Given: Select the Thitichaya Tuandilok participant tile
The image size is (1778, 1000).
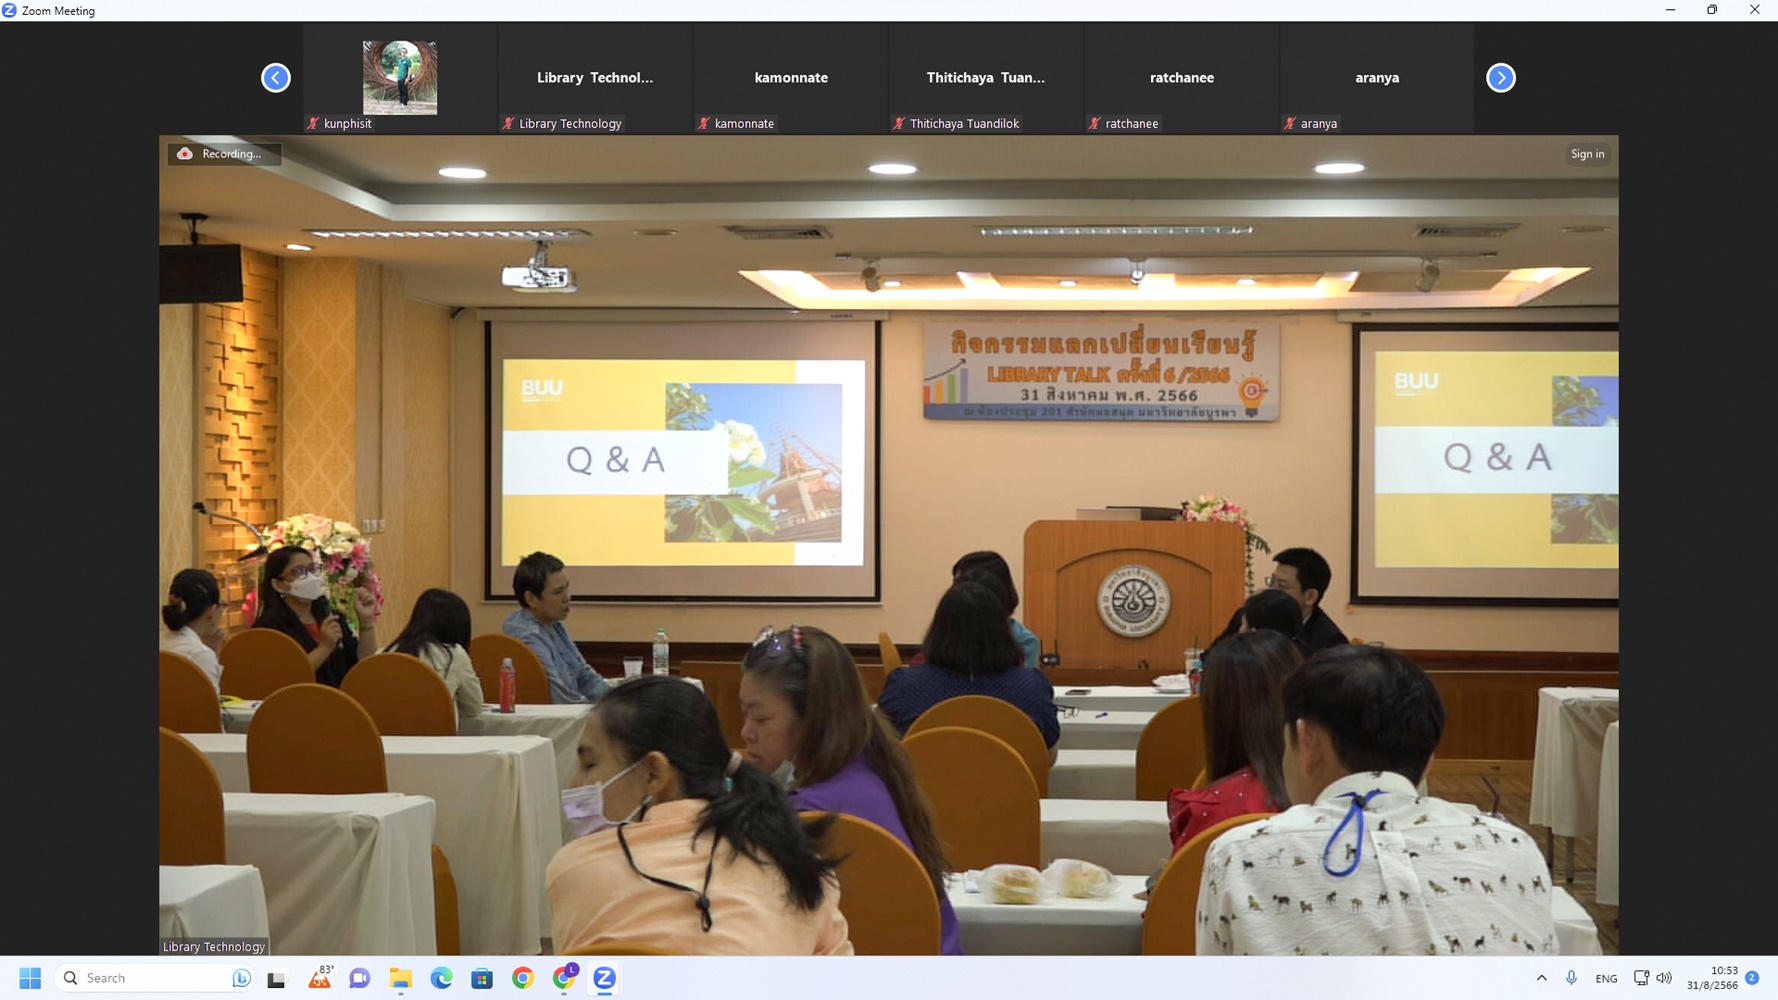Looking at the screenshot, I should (985, 78).
